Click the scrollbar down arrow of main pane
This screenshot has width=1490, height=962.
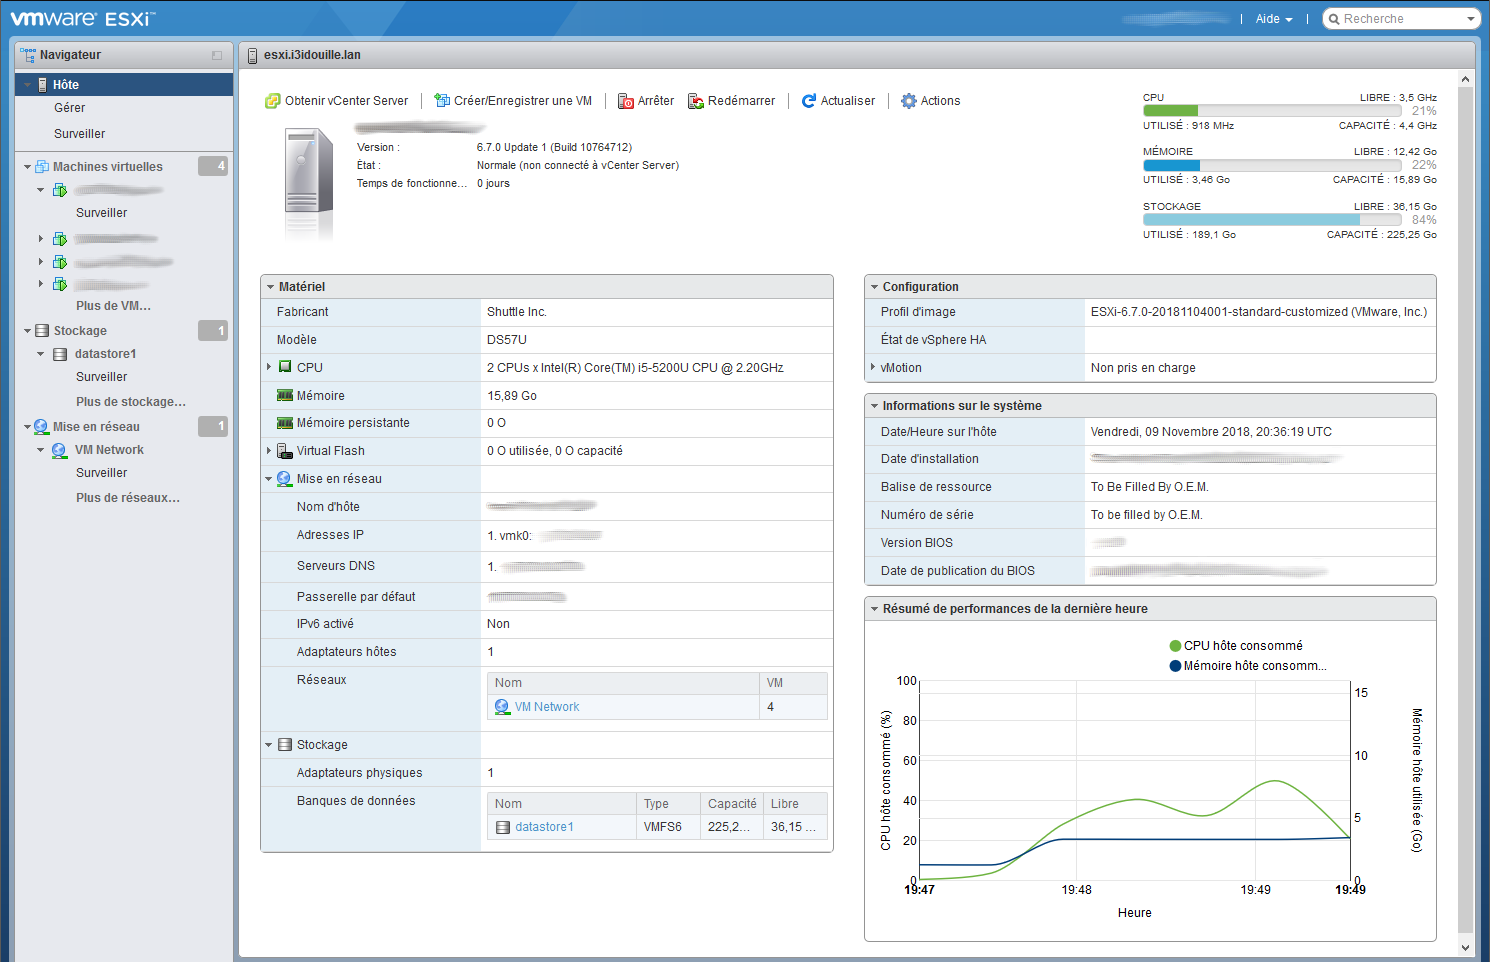pos(1465,947)
